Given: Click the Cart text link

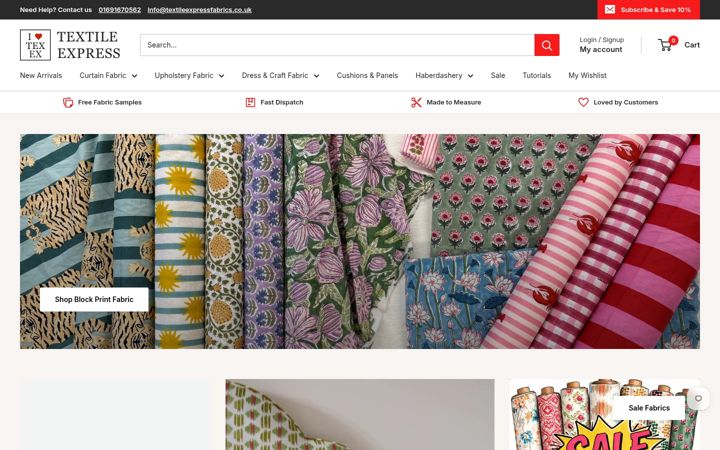Looking at the screenshot, I should tap(692, 45).
